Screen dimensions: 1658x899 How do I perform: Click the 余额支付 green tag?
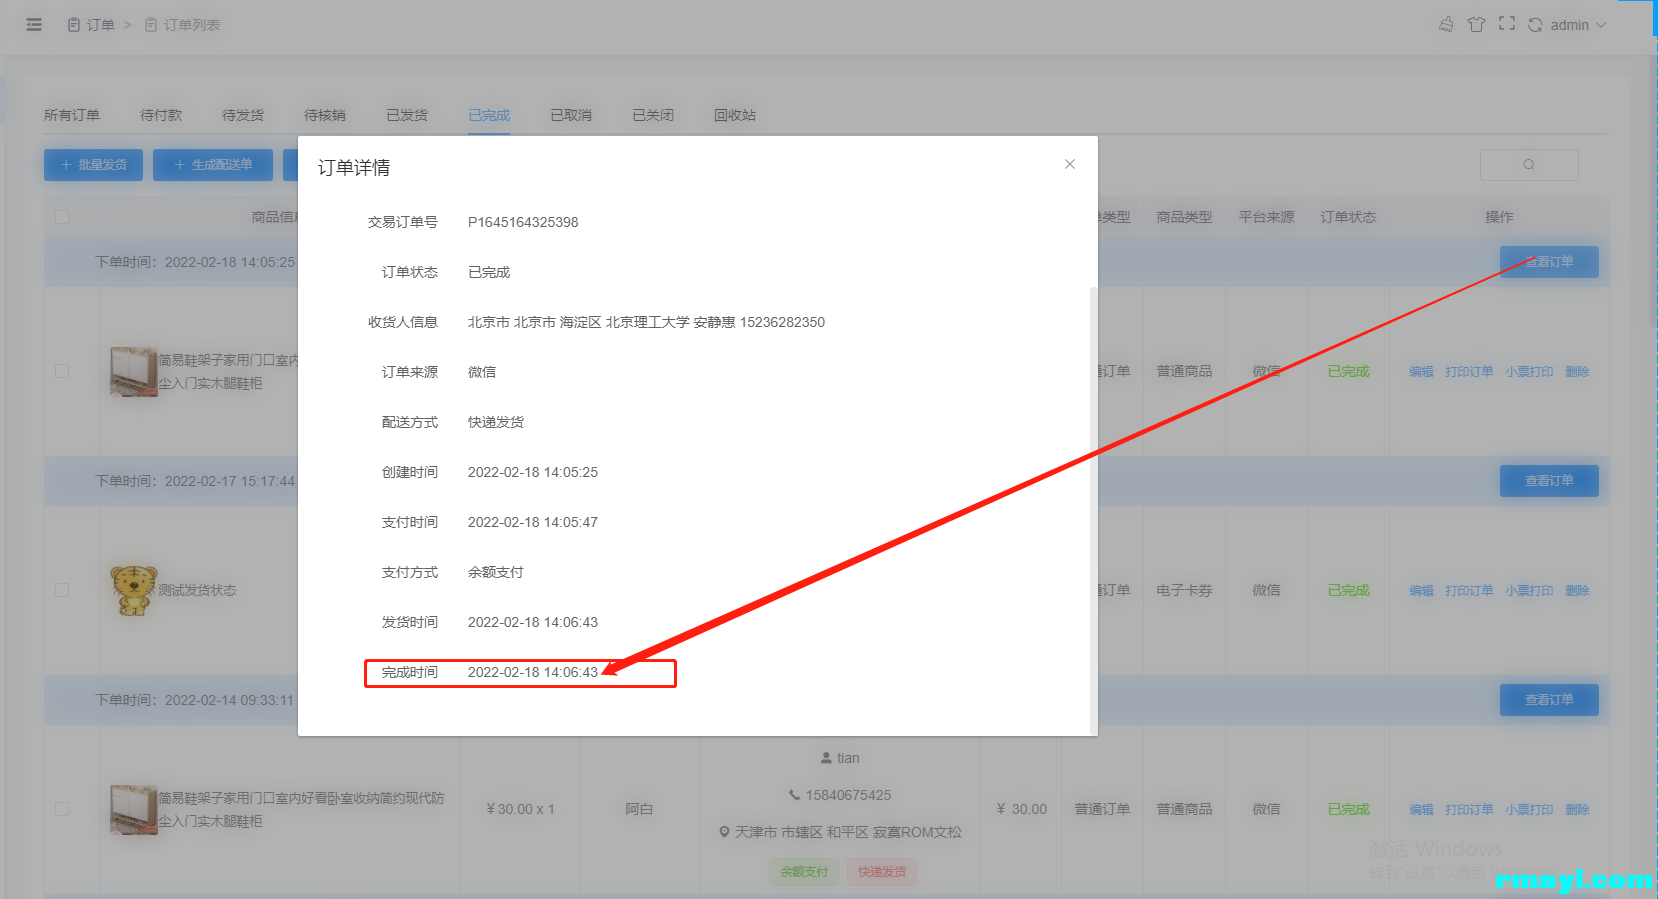804,872
